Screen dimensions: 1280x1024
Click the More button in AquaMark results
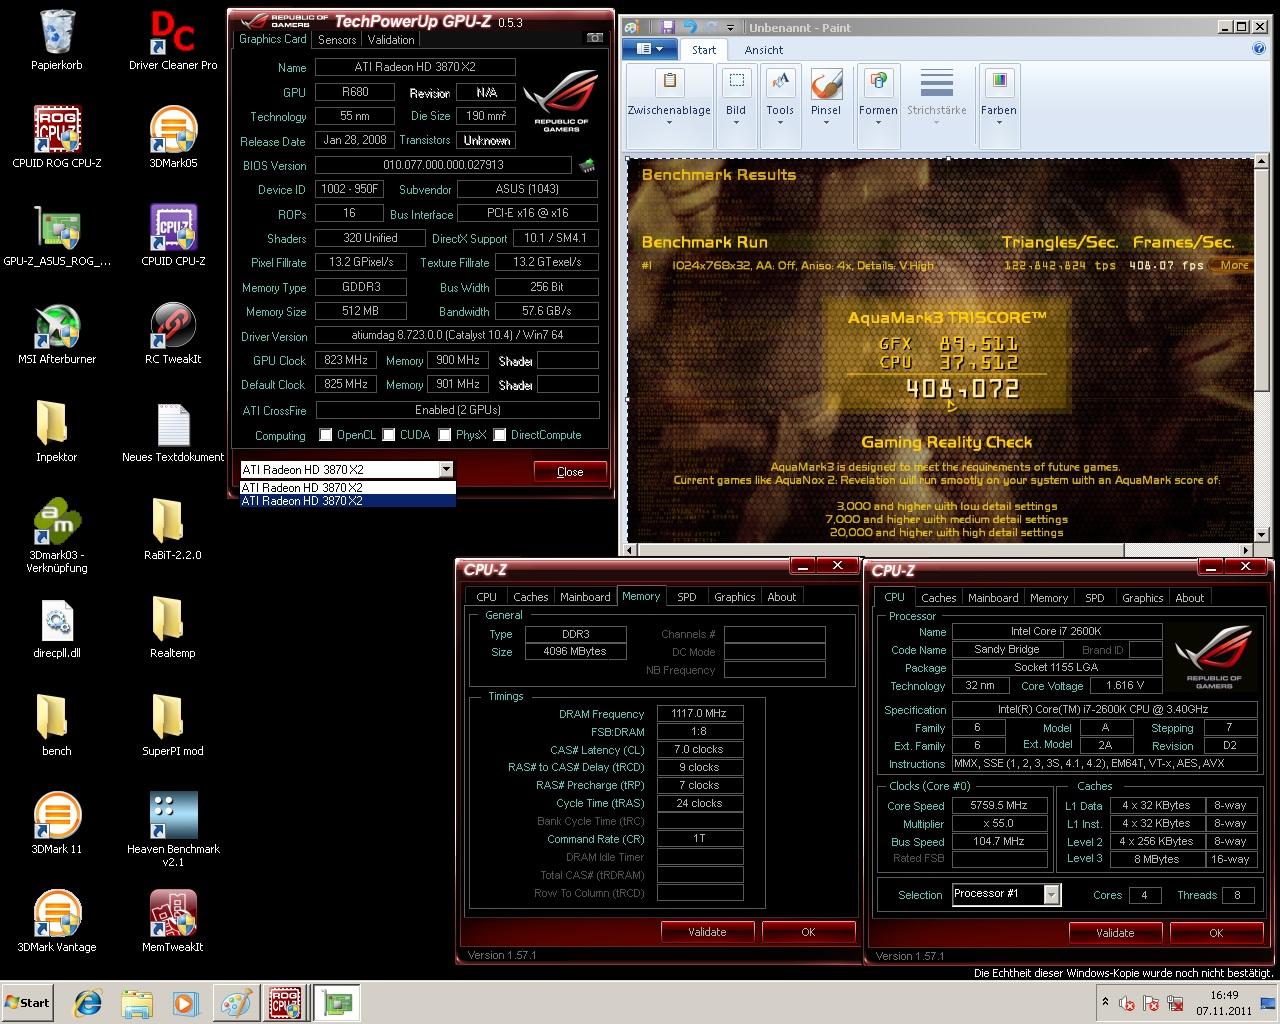click(x=1234, y=265)
